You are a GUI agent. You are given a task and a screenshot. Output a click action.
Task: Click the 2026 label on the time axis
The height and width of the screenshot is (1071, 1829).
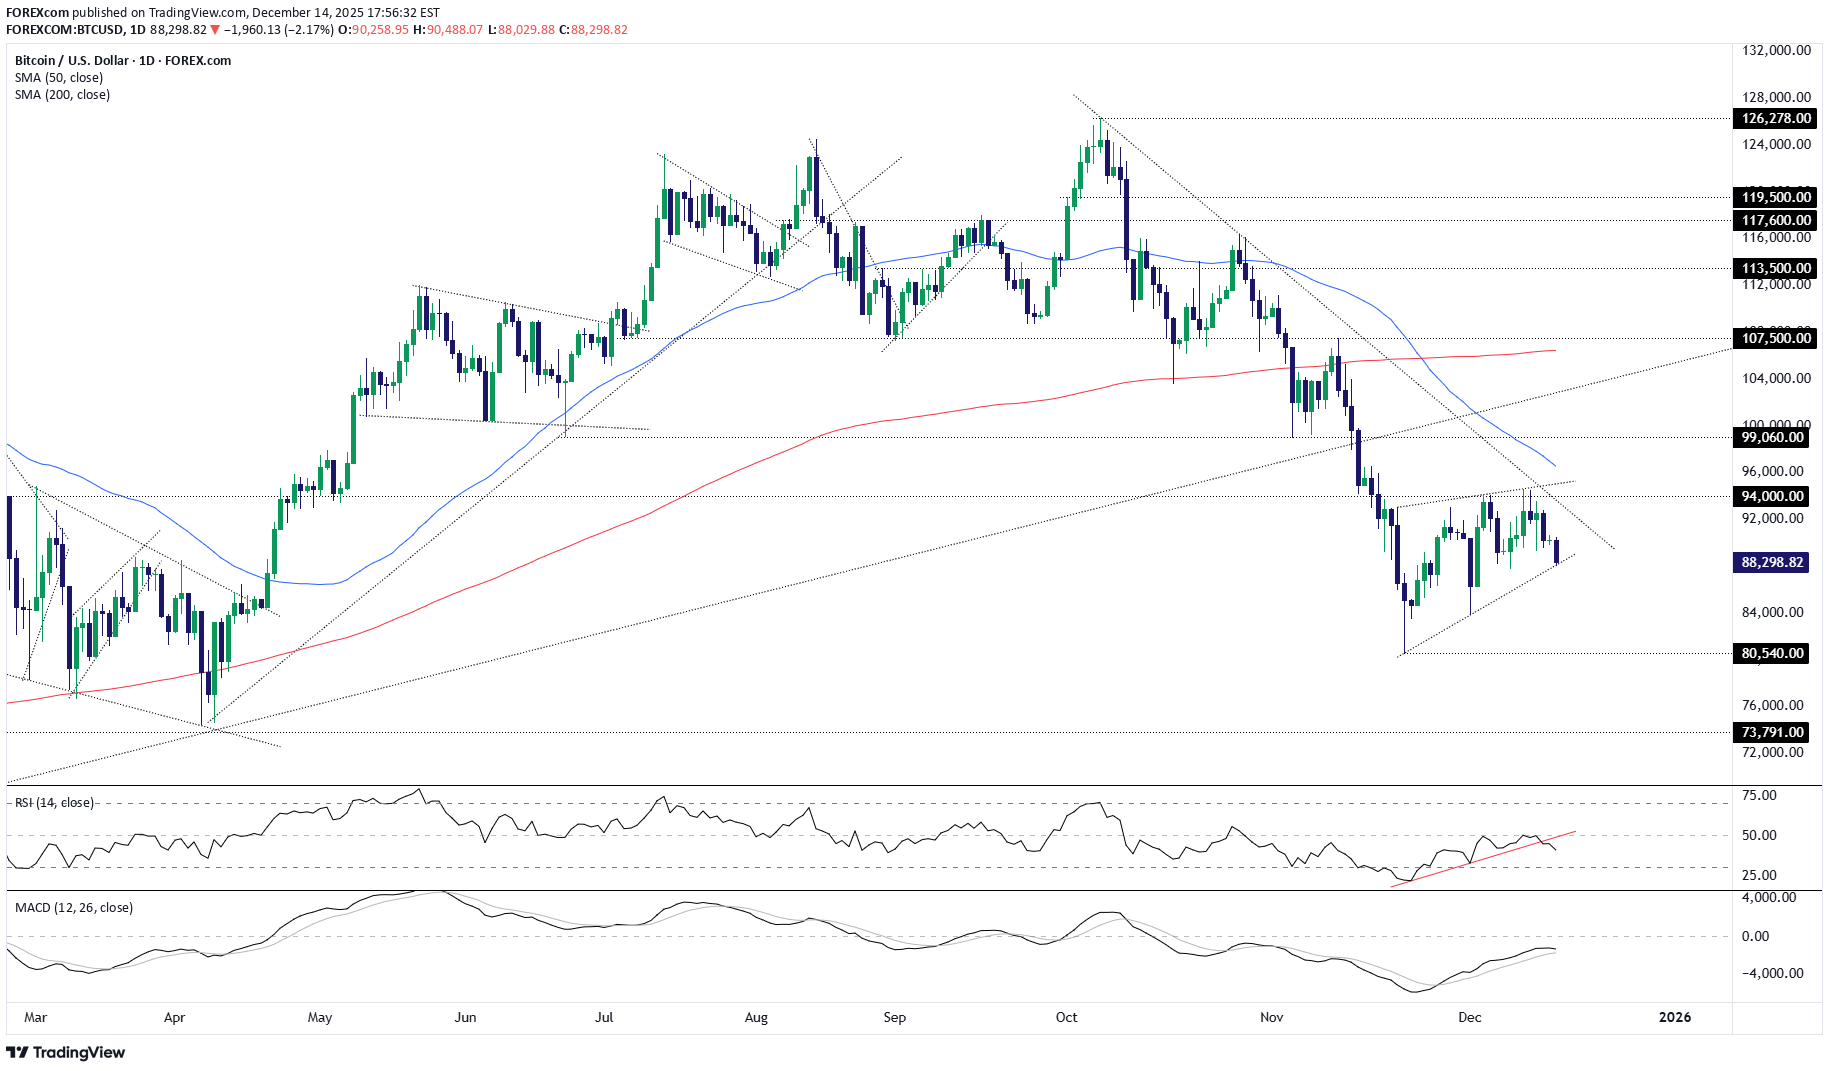pyautogui.click(x=1675, y=1016)
